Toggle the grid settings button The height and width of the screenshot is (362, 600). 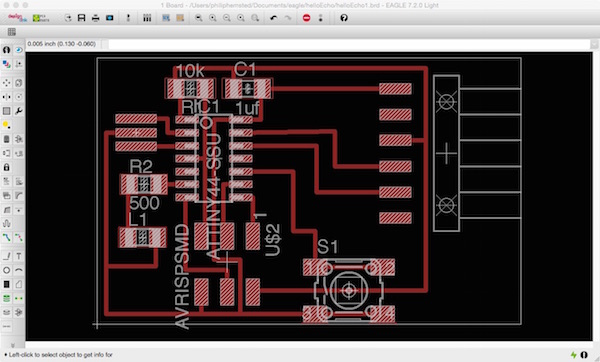point(12,32)
